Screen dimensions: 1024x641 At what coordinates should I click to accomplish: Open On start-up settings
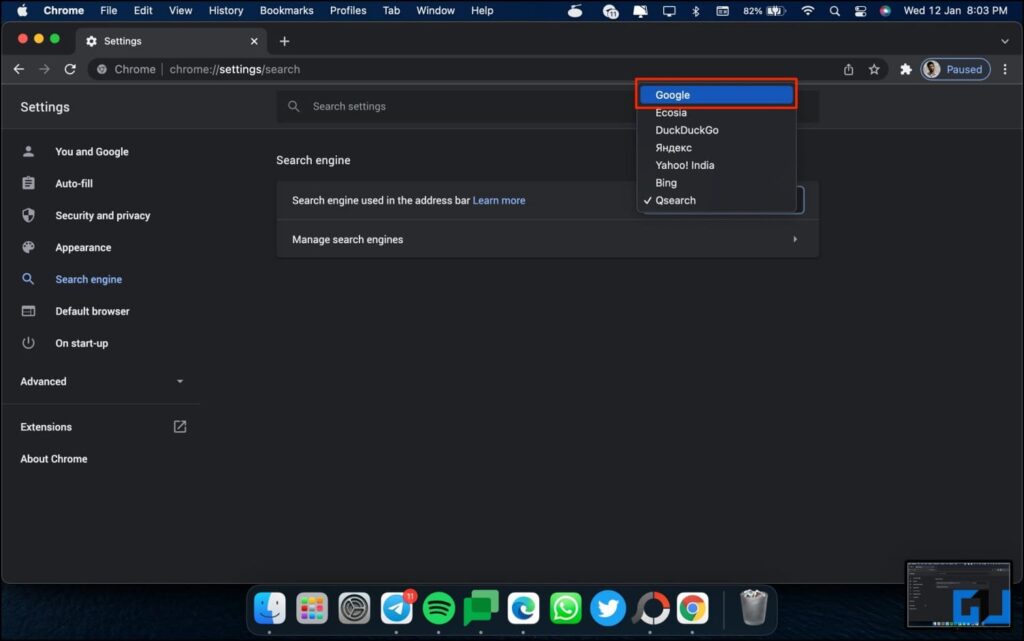tap(82, 343)
